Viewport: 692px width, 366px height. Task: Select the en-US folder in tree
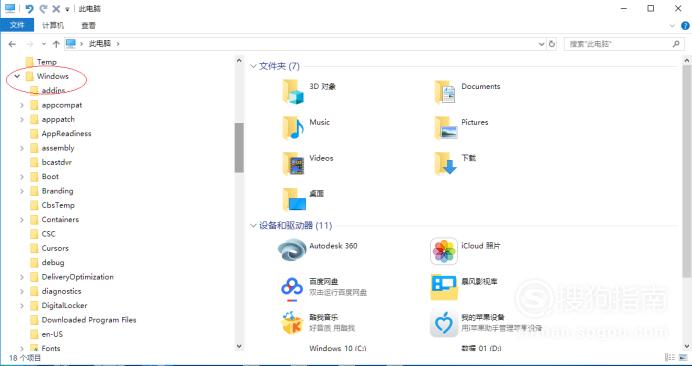[x=46, y=334]
